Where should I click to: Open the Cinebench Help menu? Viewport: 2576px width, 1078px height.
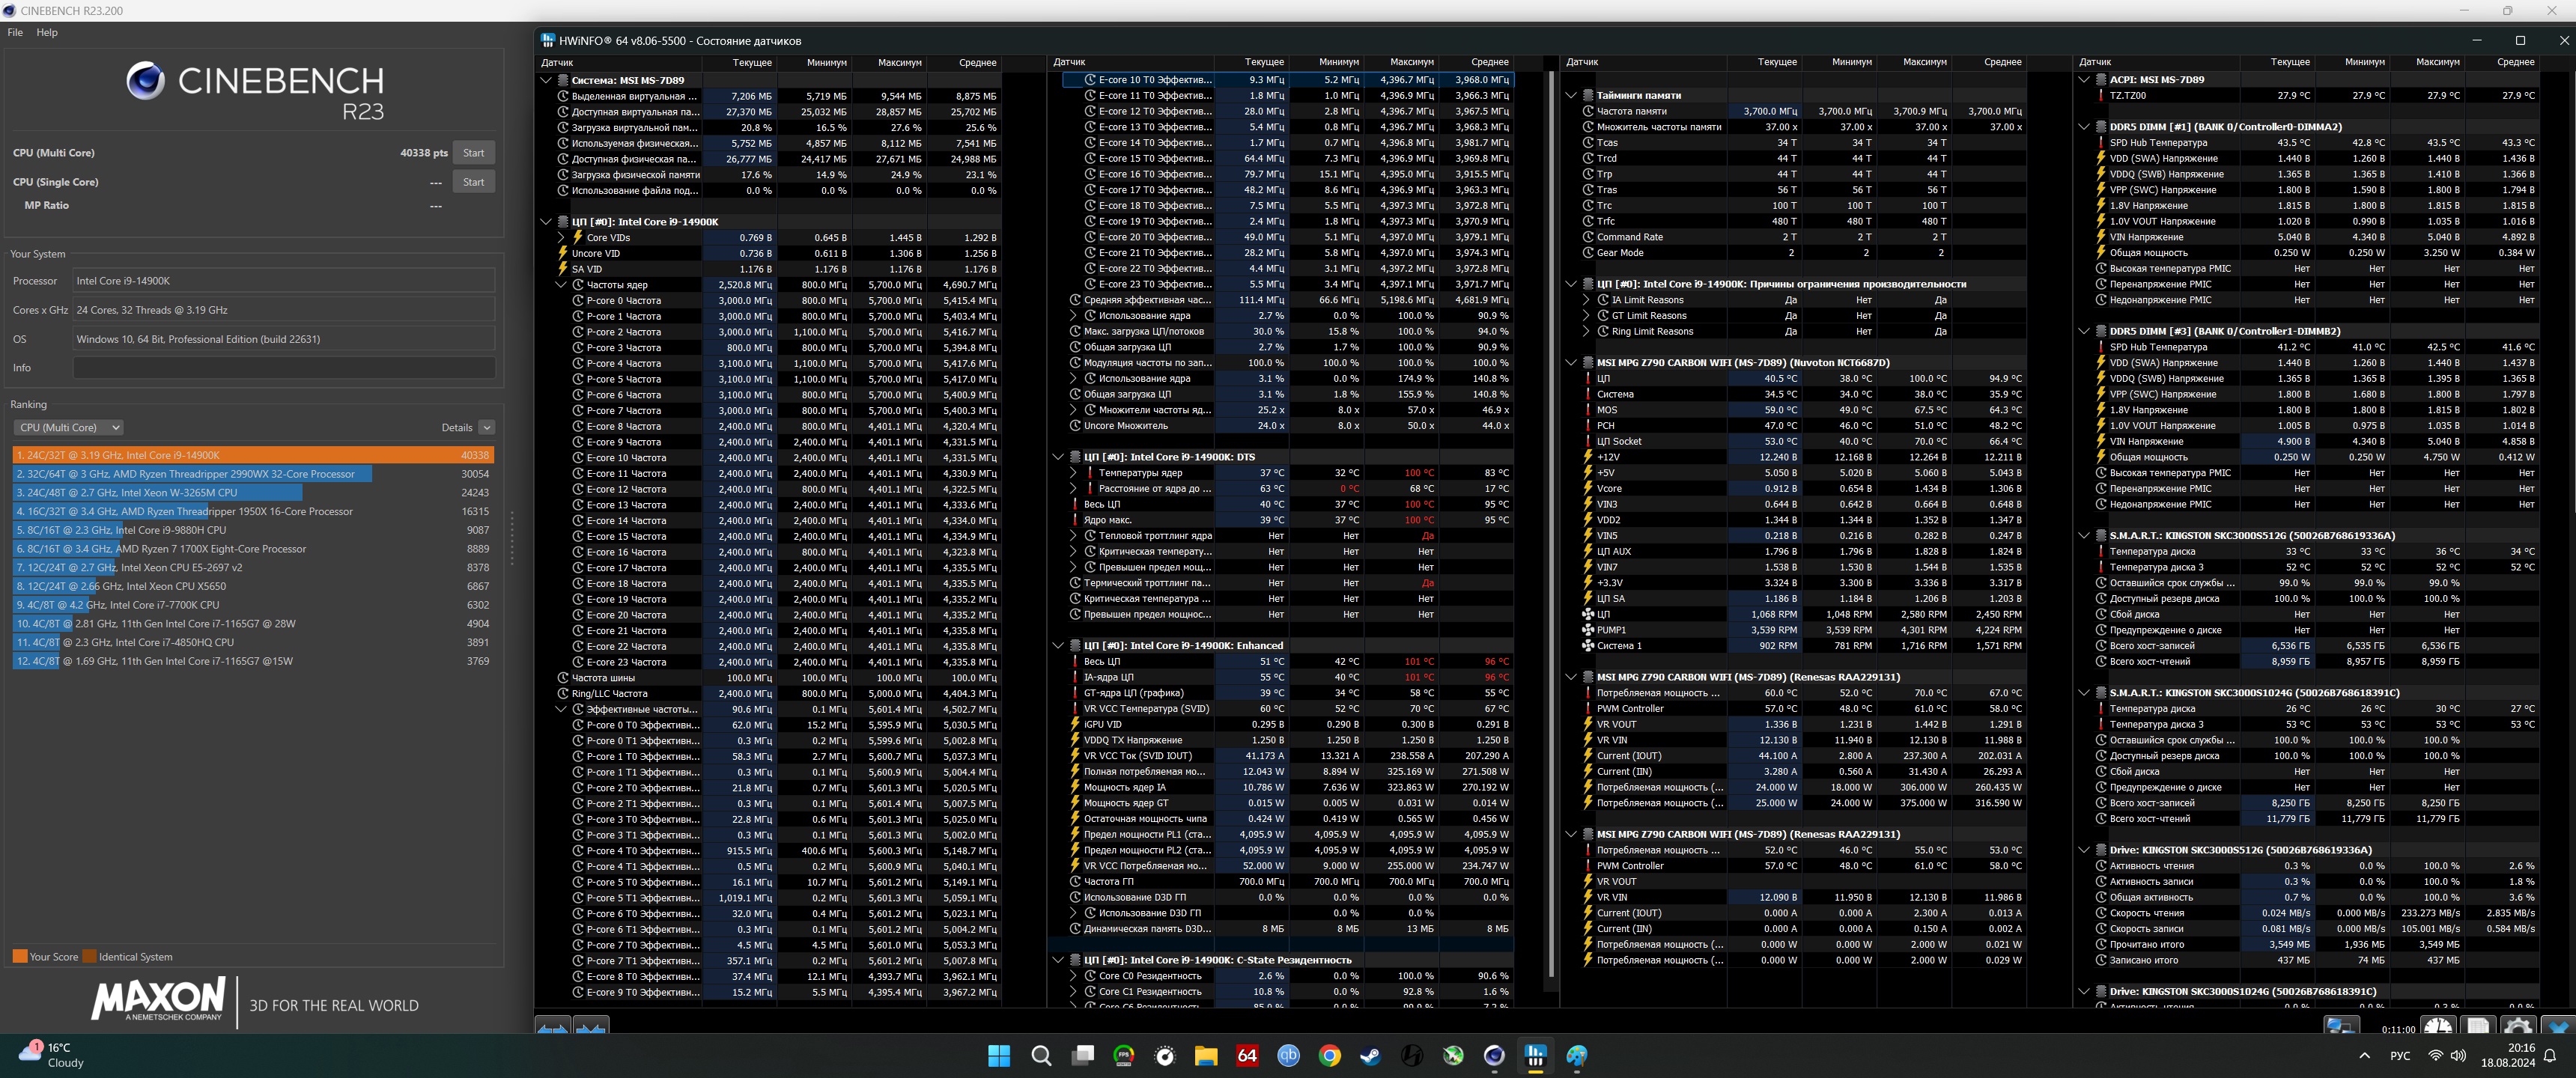[x=47, y=32]
